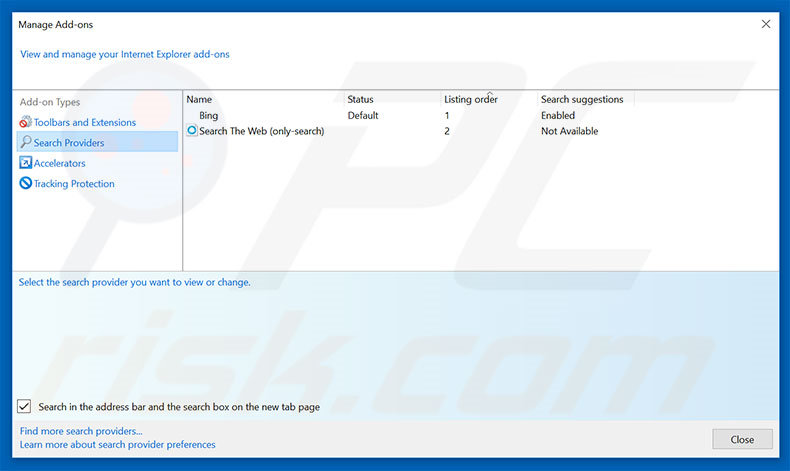The image size is (790, 471).
Task: Open the Accelerators add-on type
Action: (x=59, y=163)
